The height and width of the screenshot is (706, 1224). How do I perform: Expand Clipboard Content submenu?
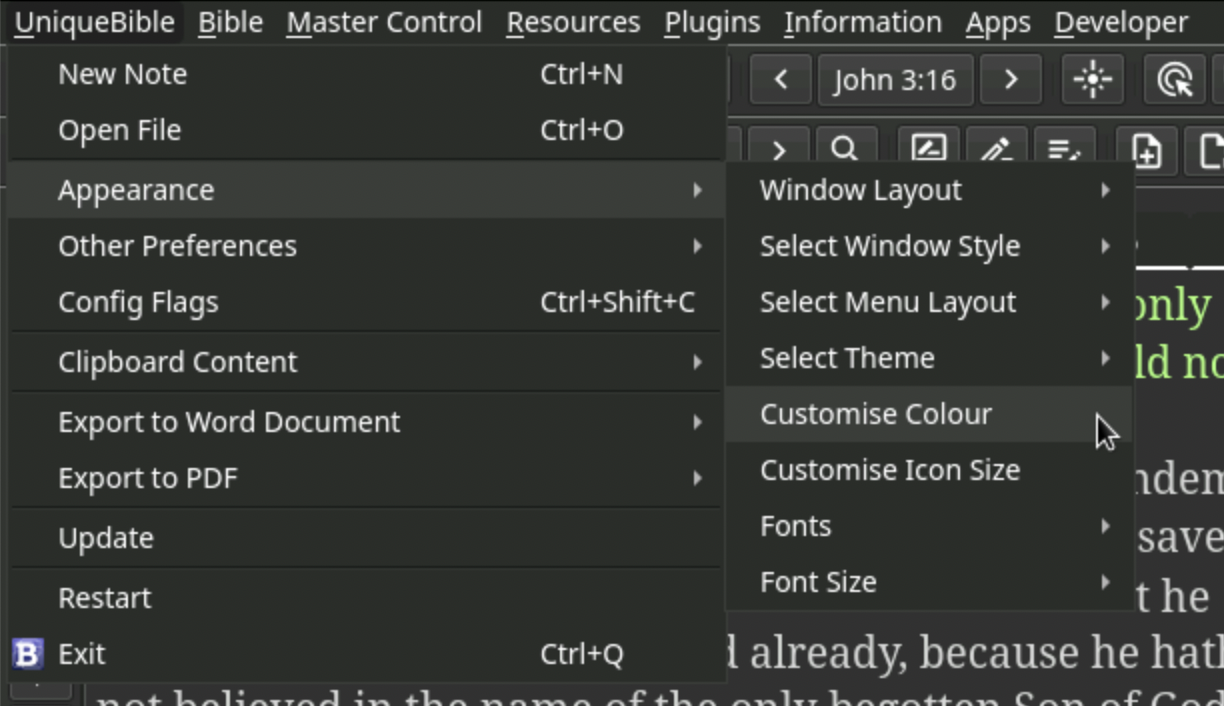[366, 362]
